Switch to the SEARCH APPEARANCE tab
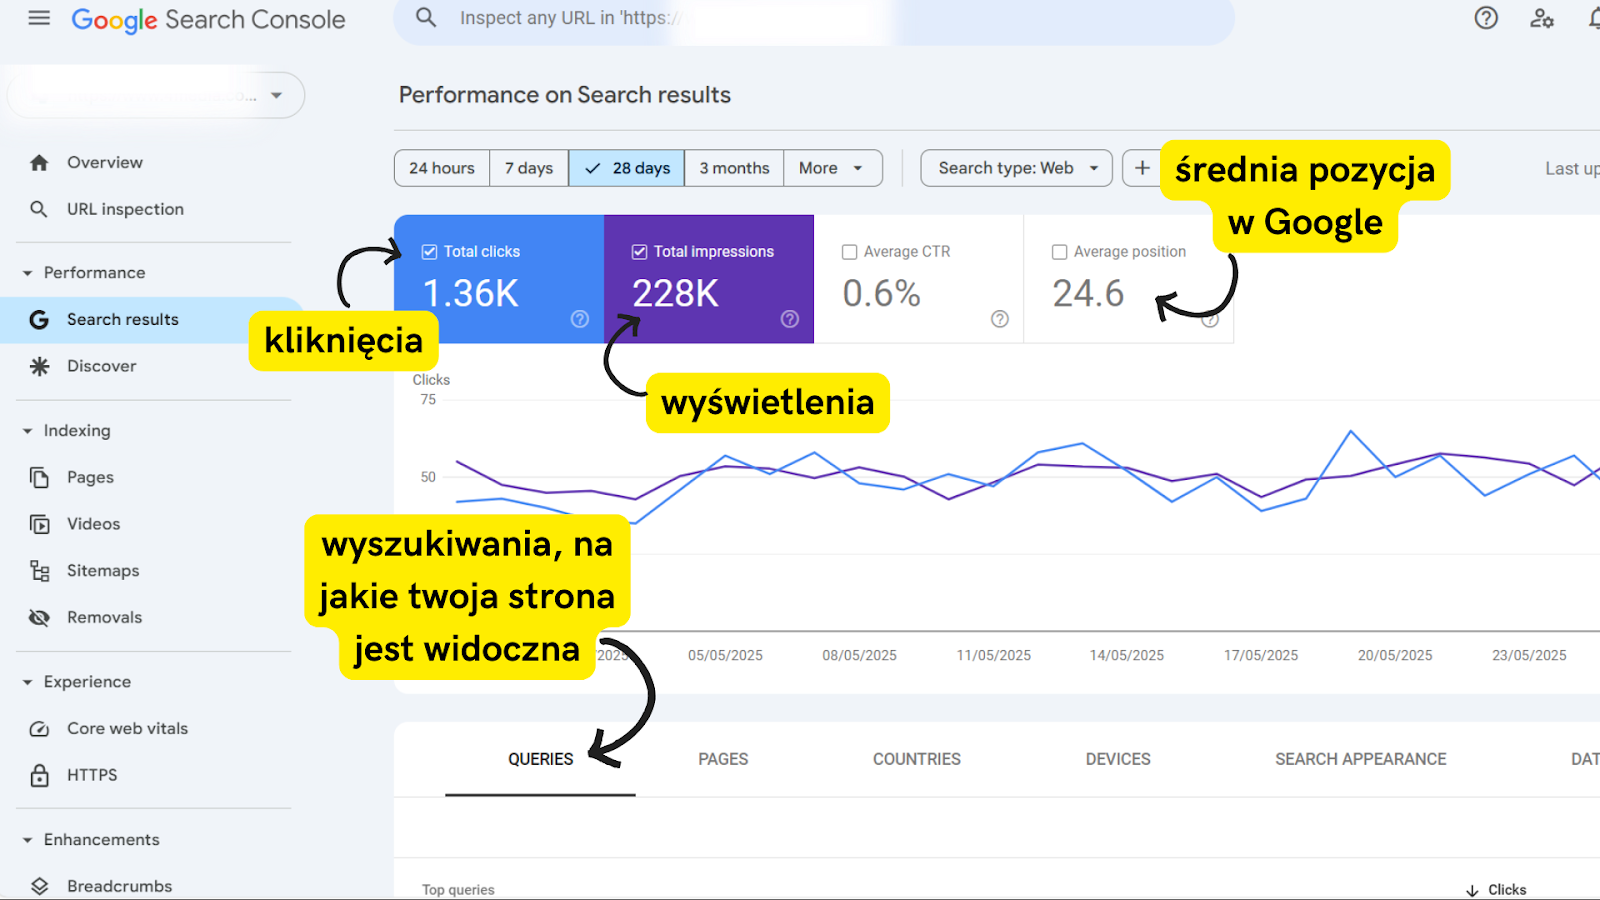This screenshot has width=1600, height=900. click(1360, 759)
